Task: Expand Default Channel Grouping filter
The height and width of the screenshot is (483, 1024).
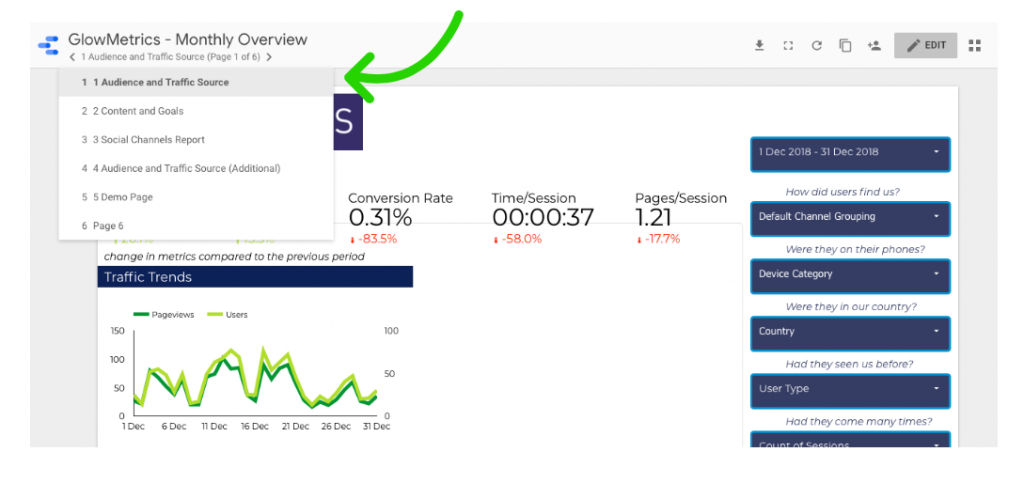Action: 849,216
